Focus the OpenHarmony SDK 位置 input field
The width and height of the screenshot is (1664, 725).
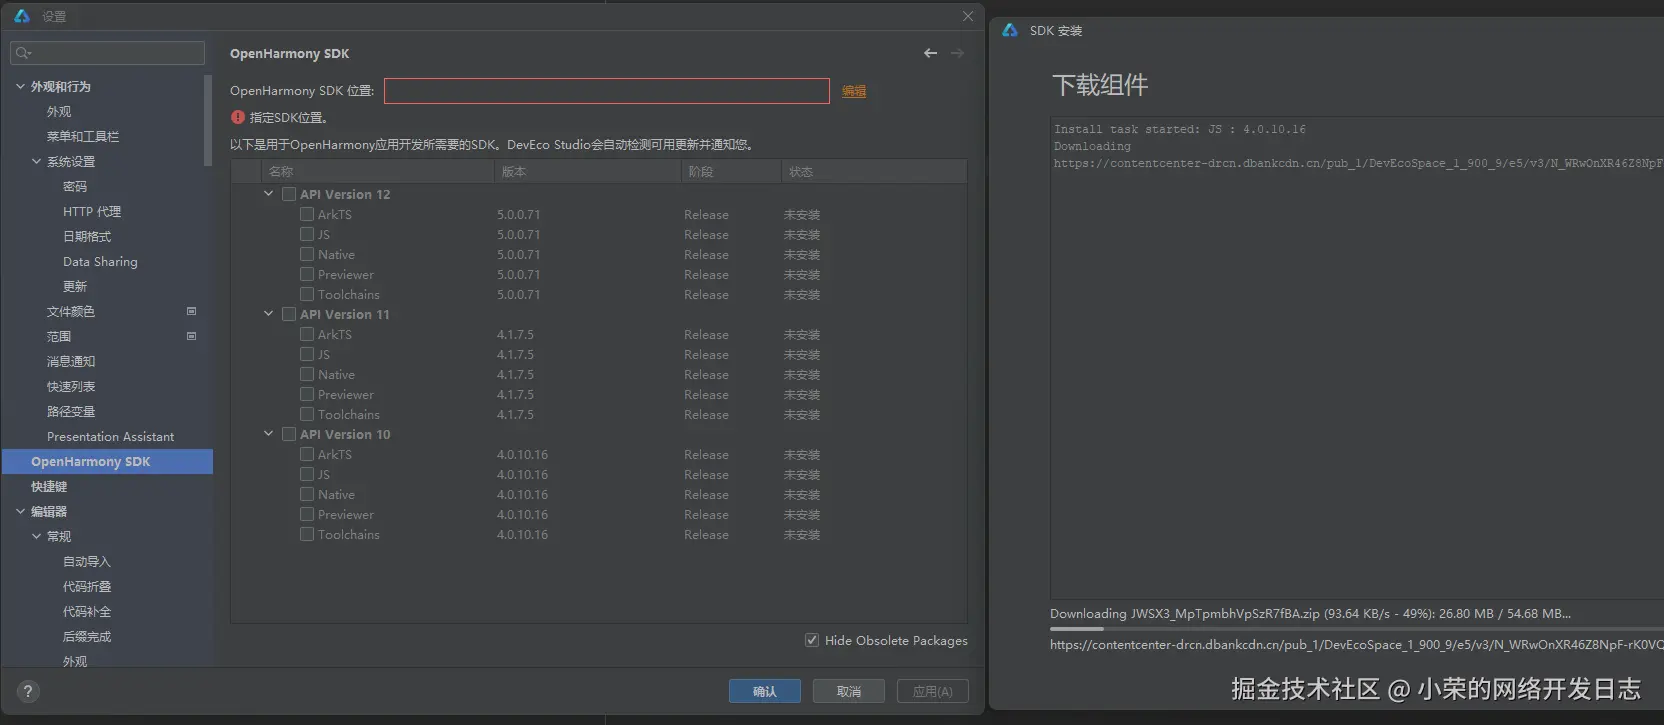pos(607,91)
